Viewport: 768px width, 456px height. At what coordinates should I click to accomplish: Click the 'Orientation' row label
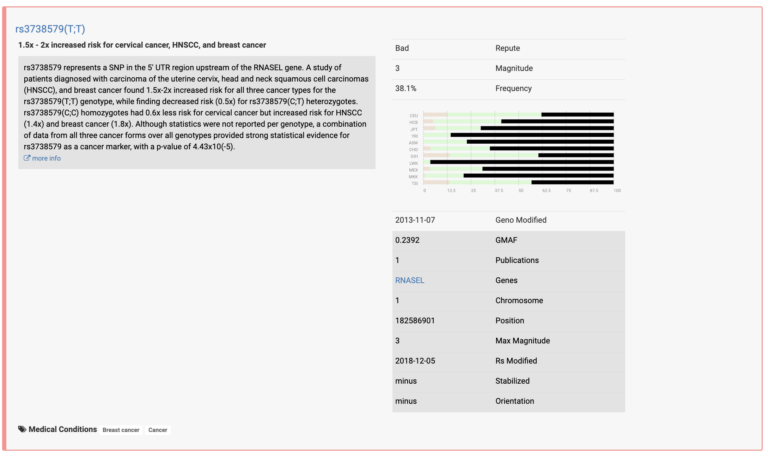click(514, 401)
